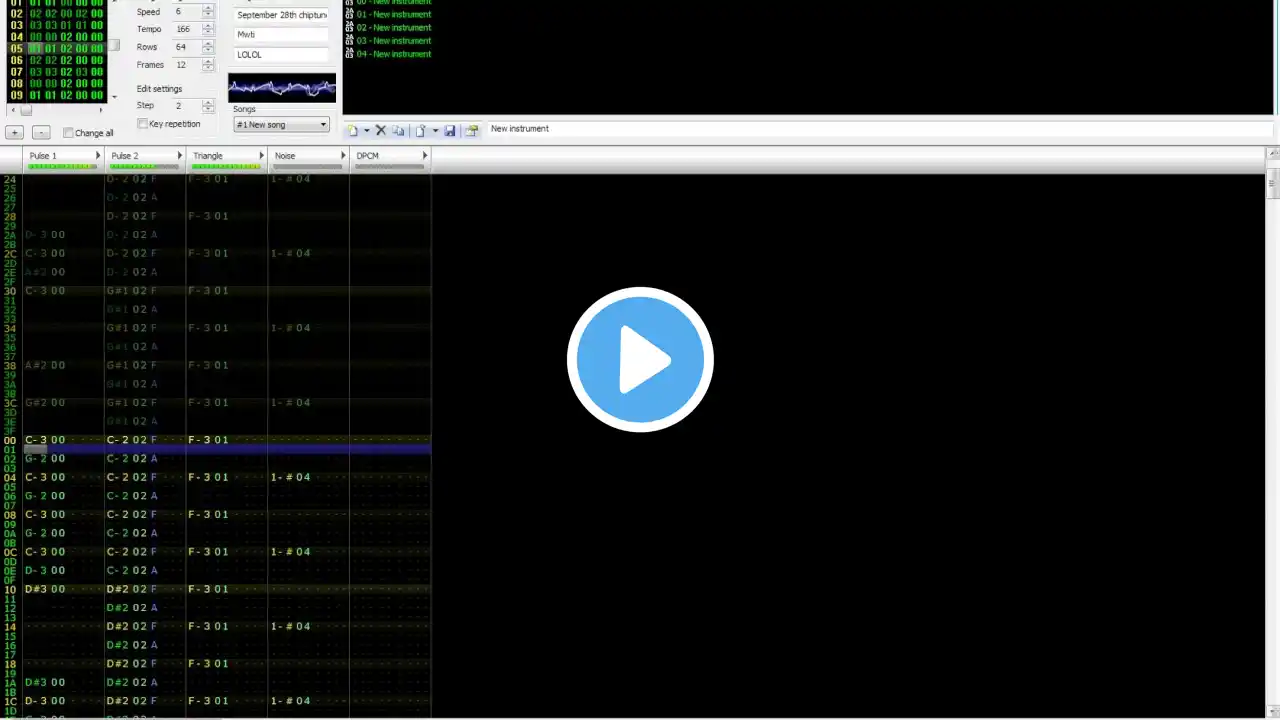Screen dimensions: 1280x720
Task: Enable the Key repetition checkbox
Action: coord(142,124)
